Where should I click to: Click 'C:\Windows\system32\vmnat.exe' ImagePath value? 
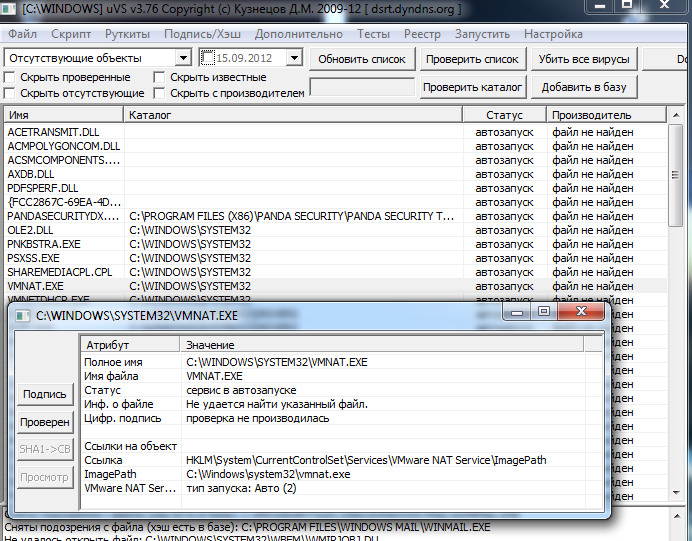pyautogui.click(x=268, y=474)
